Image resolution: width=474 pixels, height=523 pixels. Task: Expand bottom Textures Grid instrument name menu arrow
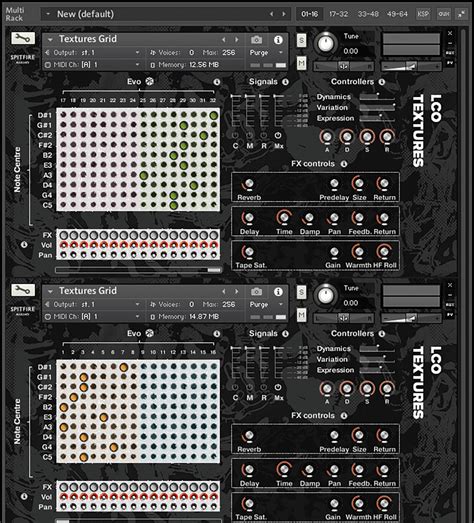pos(50,292)
